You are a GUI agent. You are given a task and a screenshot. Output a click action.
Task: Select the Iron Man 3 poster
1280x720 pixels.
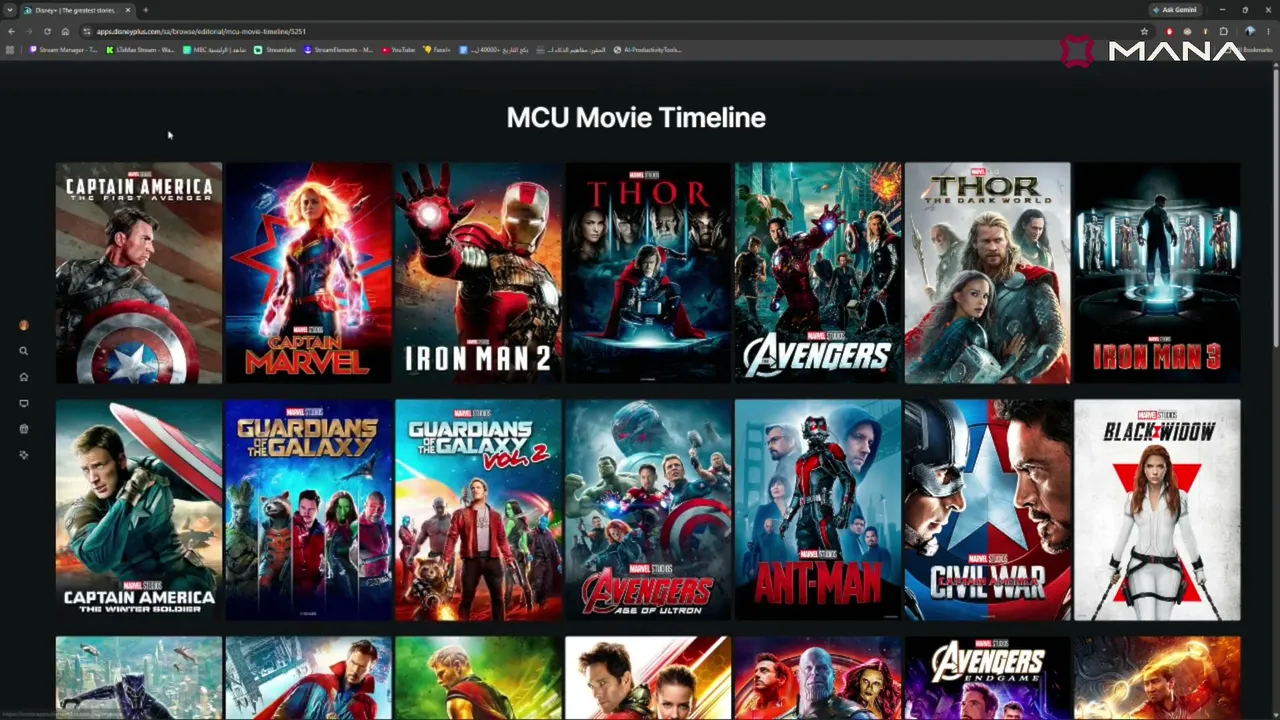(1157, 273)
